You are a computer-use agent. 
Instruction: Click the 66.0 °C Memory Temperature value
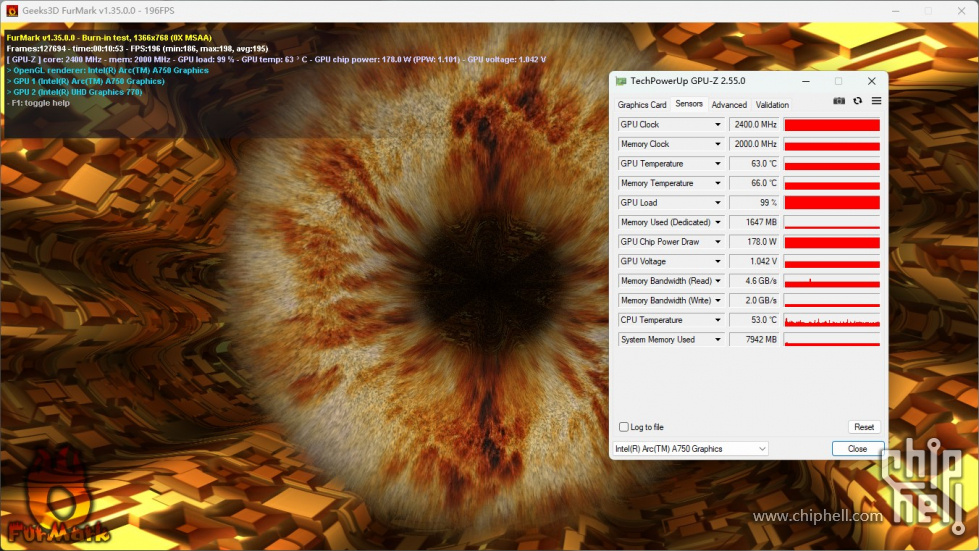[754, 183]
